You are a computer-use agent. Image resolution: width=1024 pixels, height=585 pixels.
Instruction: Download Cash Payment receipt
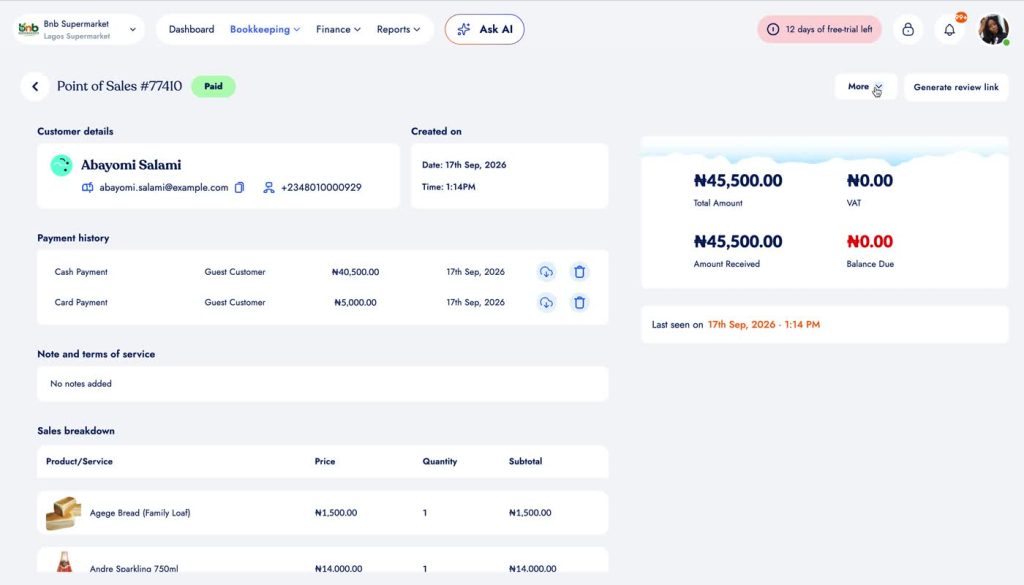(546, 272)
